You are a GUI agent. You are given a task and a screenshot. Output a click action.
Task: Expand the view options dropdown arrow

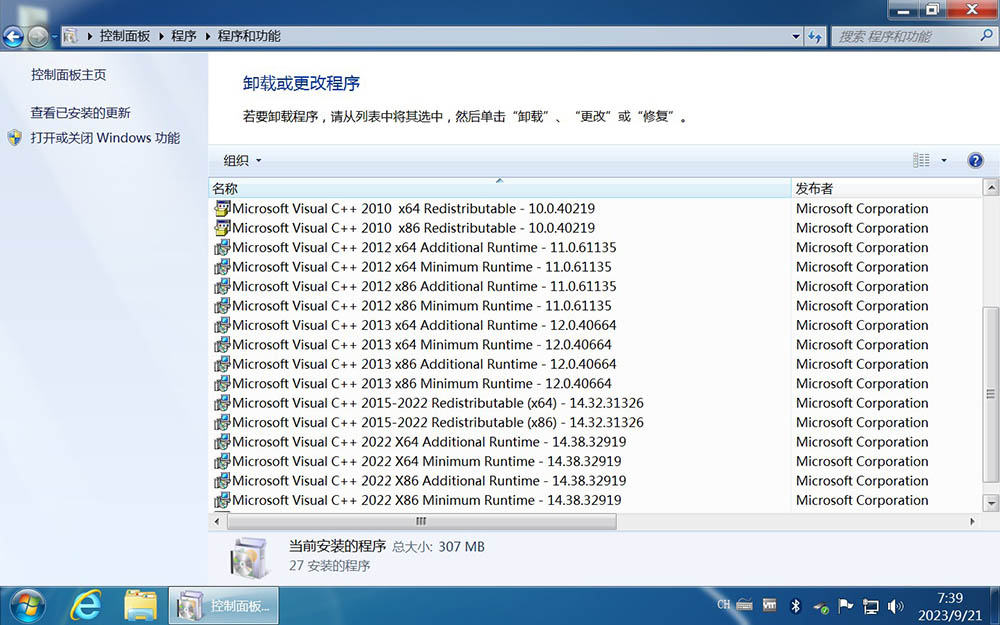[944, 160]
